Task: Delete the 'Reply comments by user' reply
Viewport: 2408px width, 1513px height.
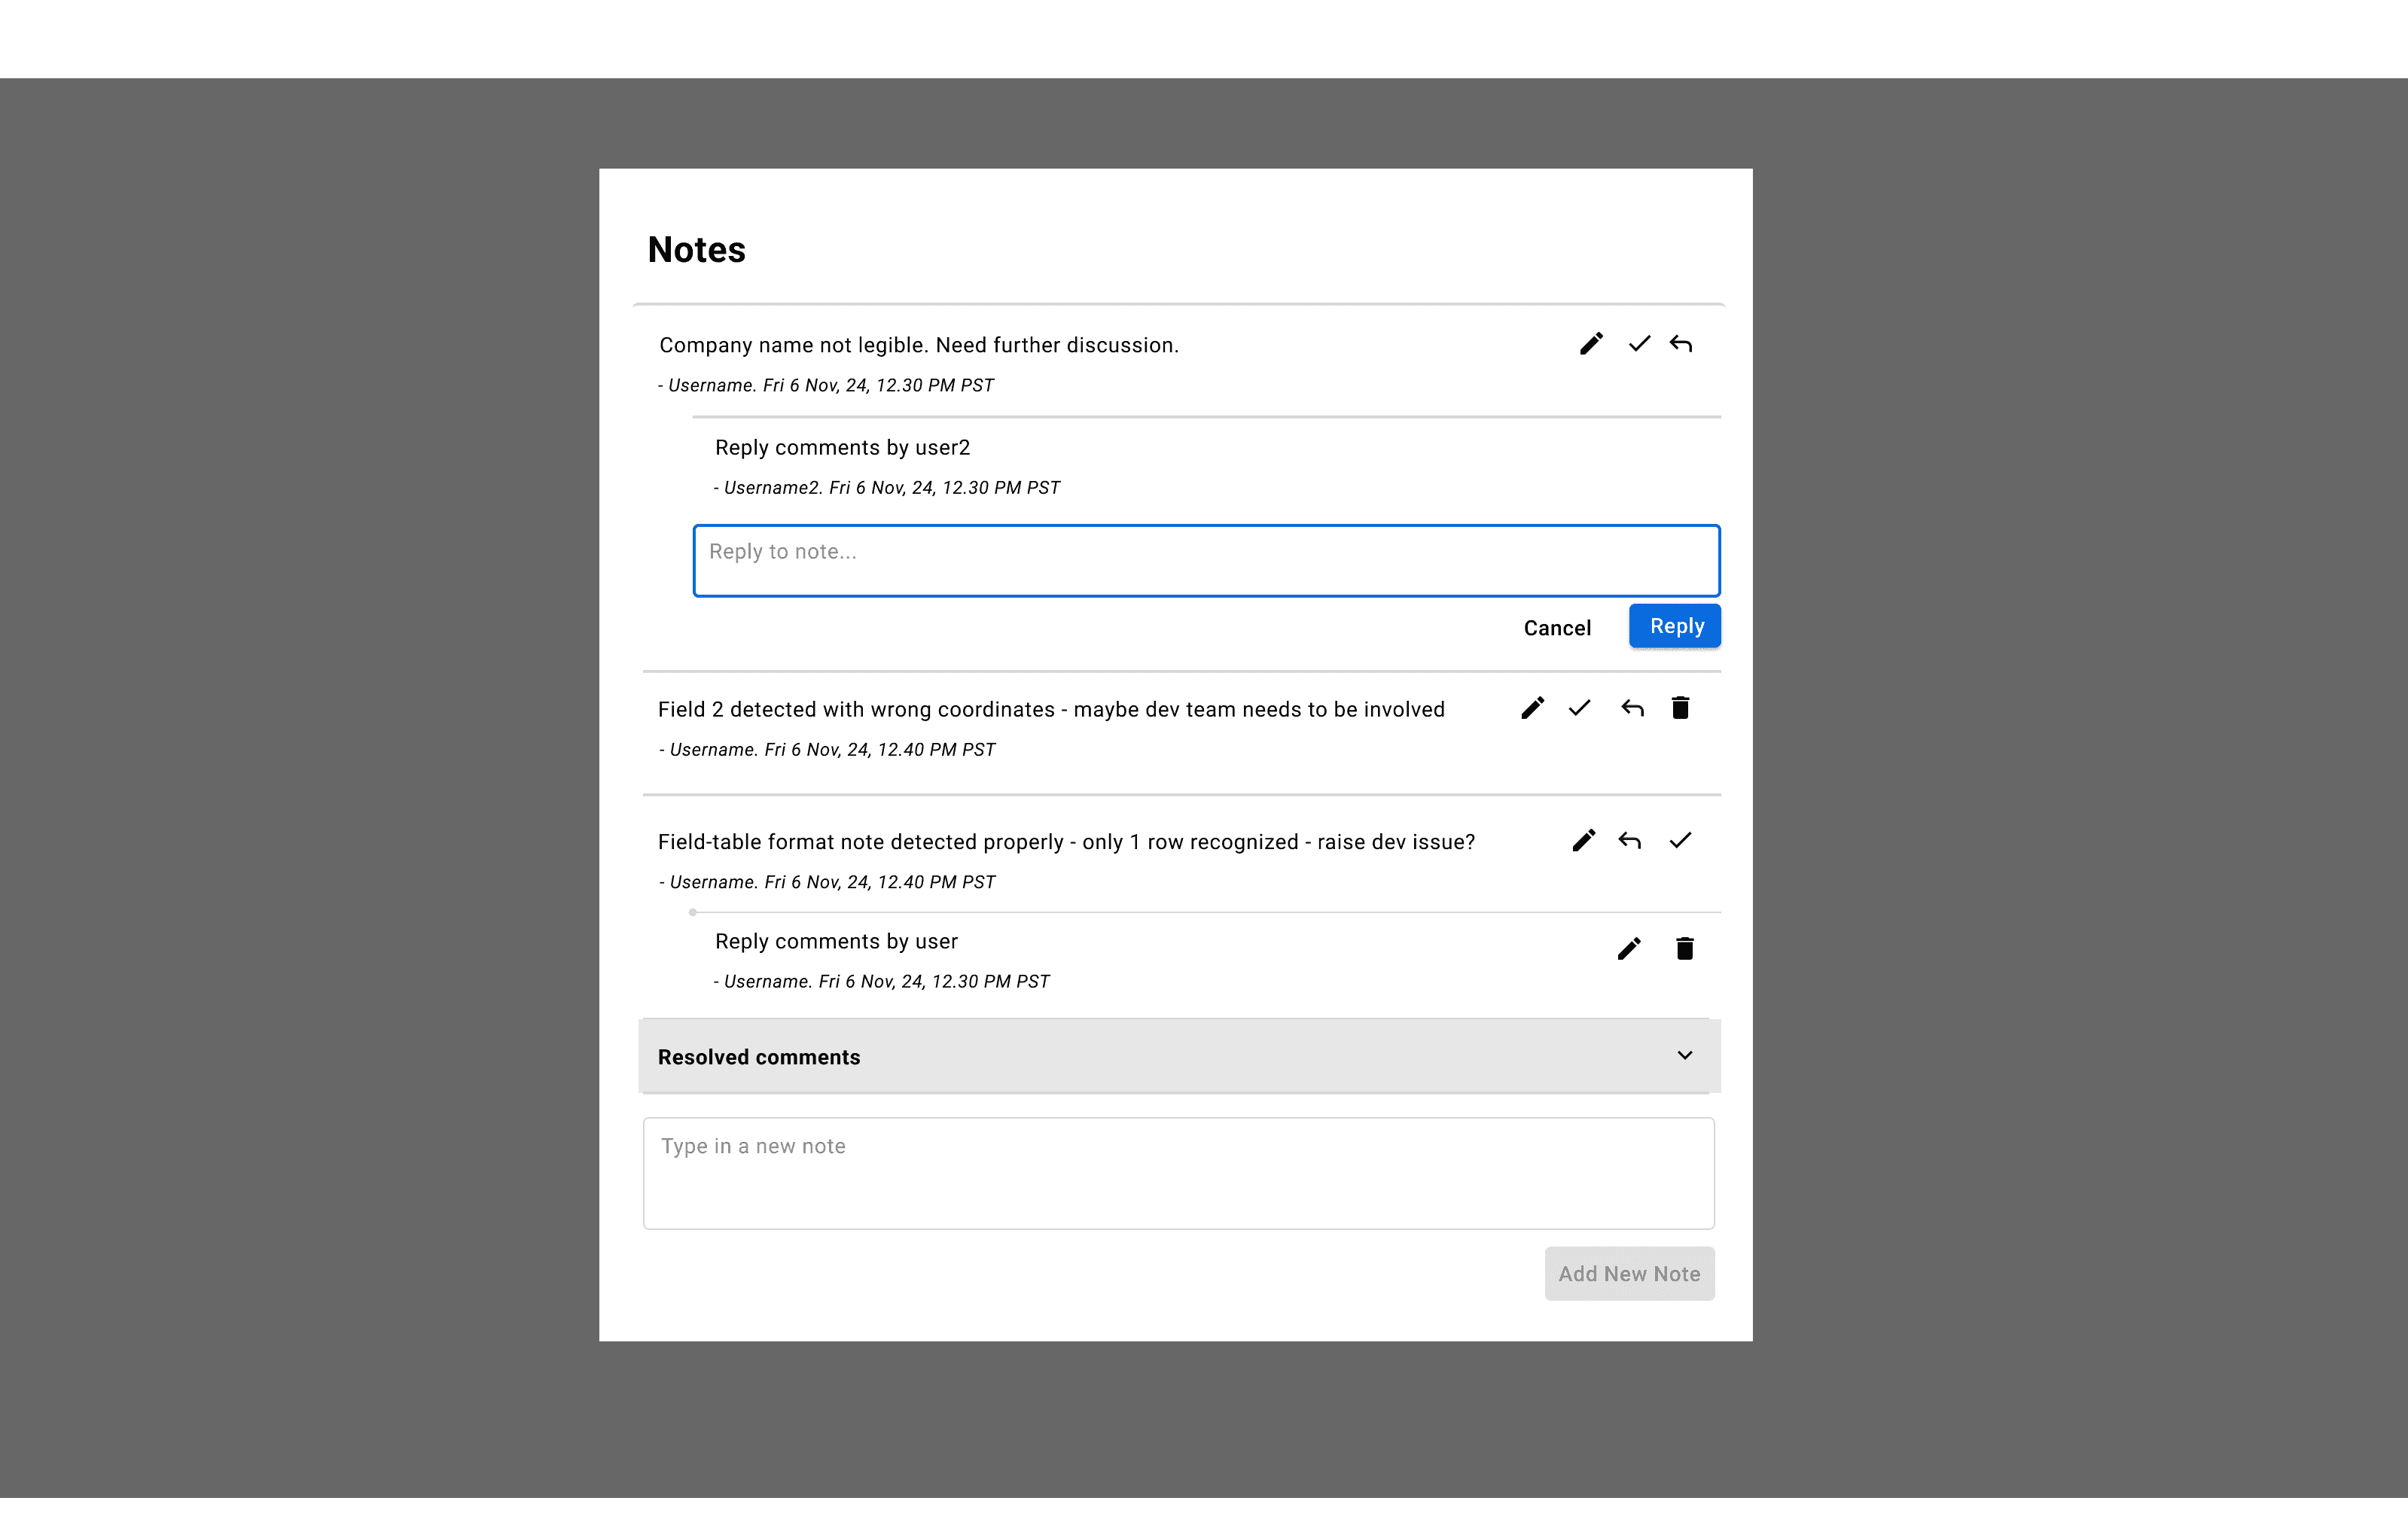Action: [x=1685, y=948]
